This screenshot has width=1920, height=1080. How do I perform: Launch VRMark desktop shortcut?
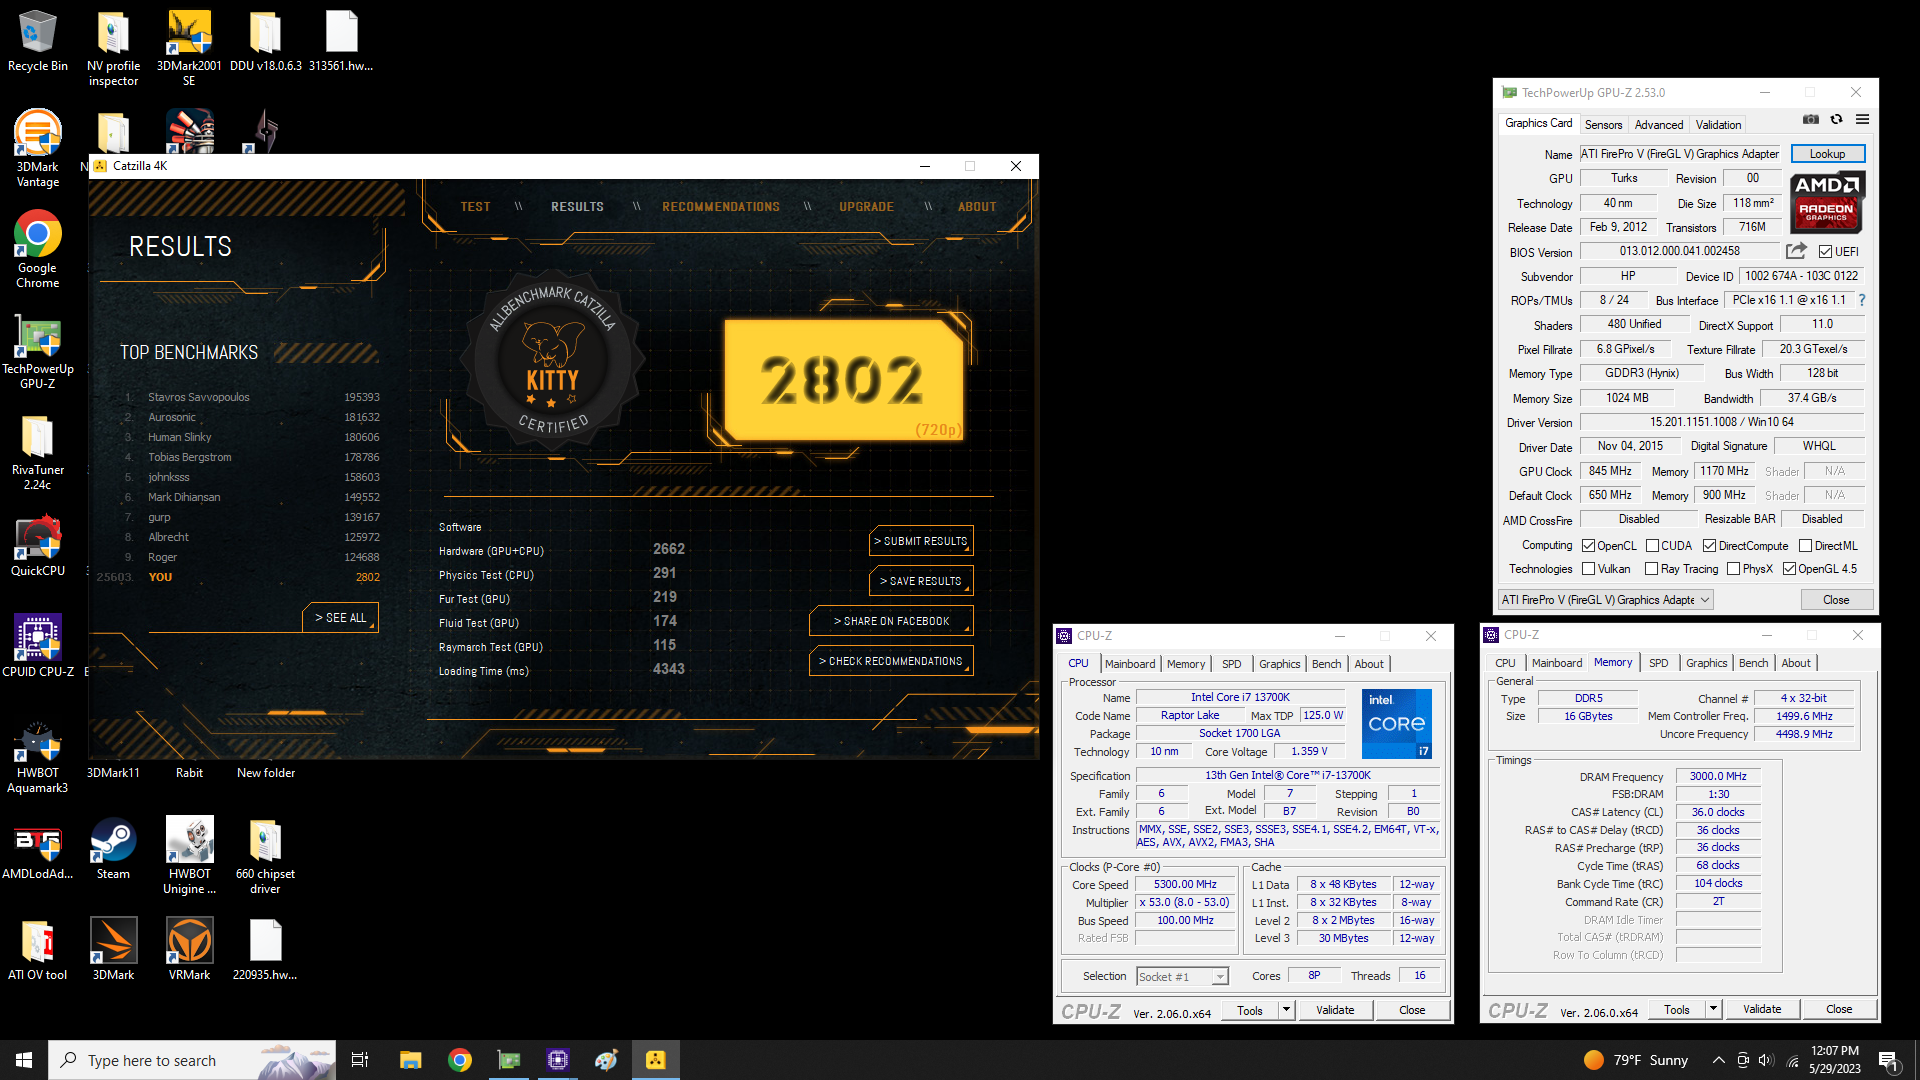point(189,950)
